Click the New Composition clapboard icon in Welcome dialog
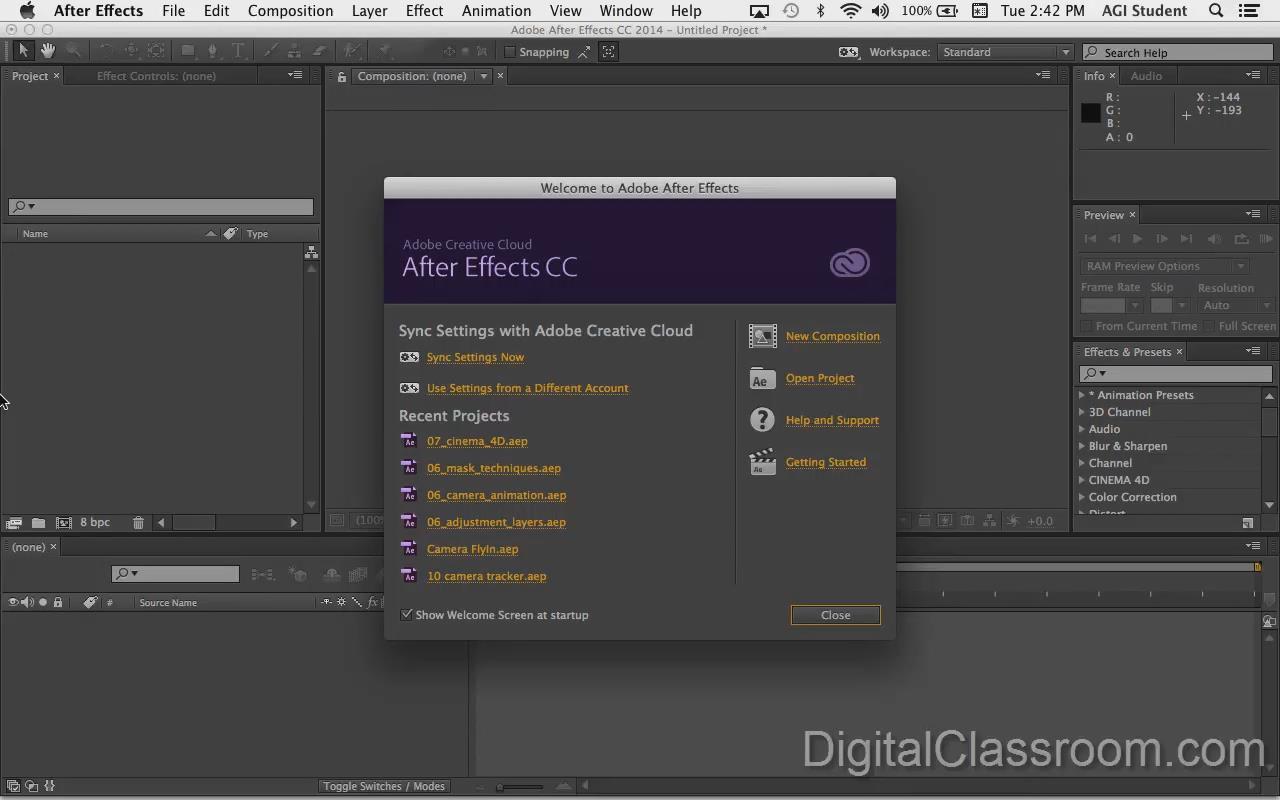The height and width of the screenshot is (800, 1280). tap(762, 336)
